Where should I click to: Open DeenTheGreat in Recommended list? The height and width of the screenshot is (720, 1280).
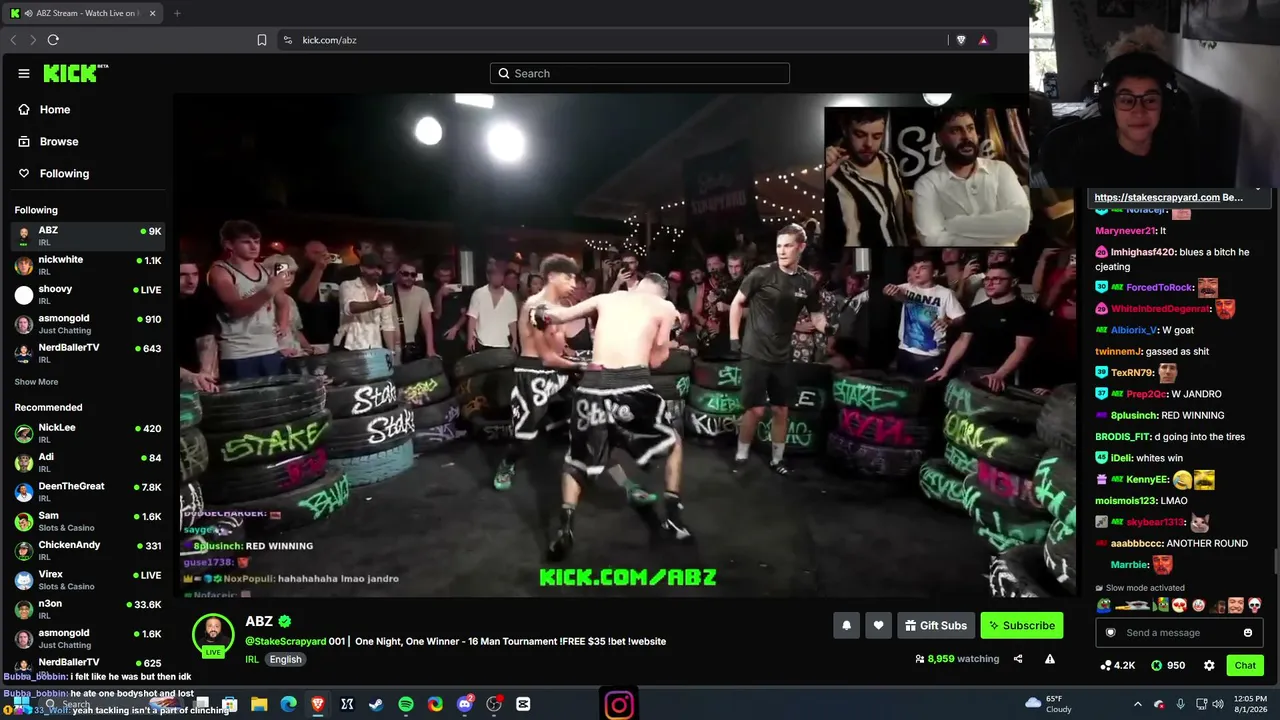[x=88, y=492]
